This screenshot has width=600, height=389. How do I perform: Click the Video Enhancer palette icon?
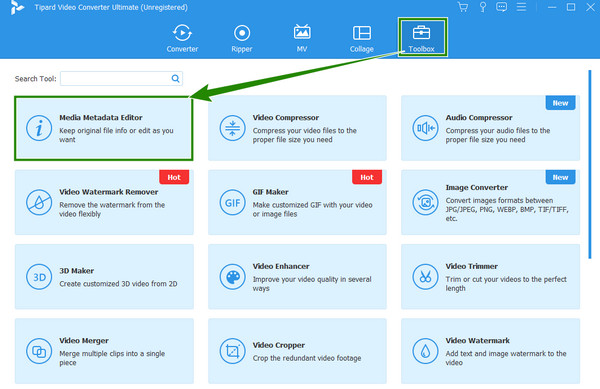[232, 277]
